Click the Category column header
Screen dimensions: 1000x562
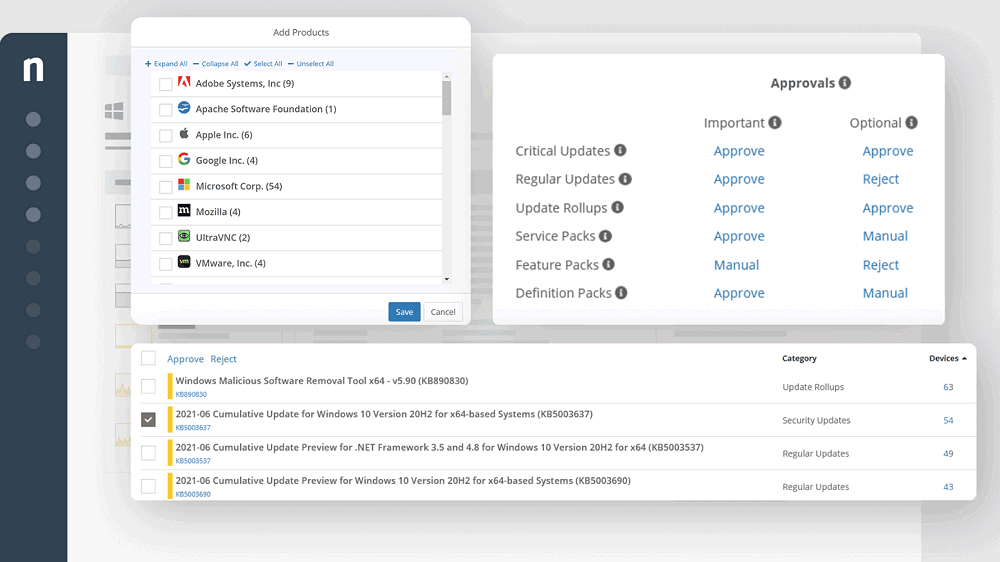799,359
